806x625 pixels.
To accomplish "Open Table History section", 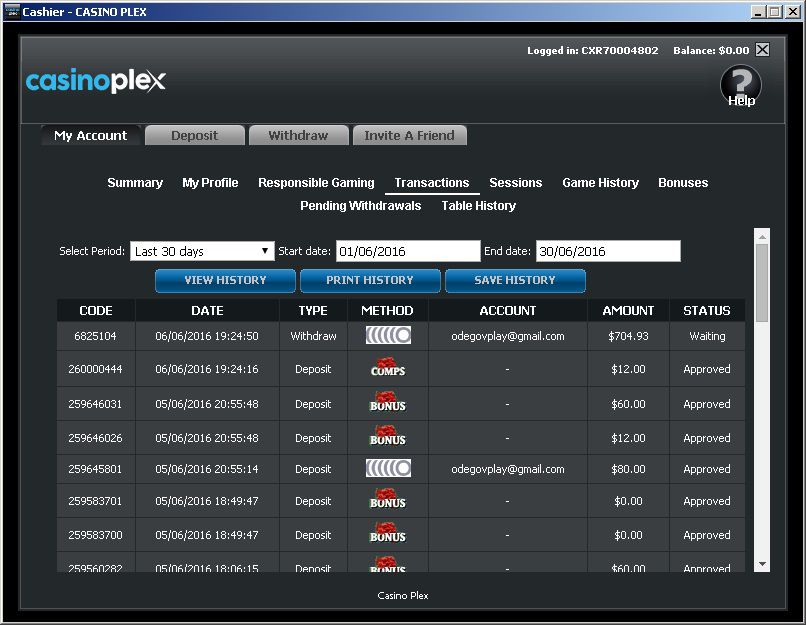I will [x=479, y=206].
